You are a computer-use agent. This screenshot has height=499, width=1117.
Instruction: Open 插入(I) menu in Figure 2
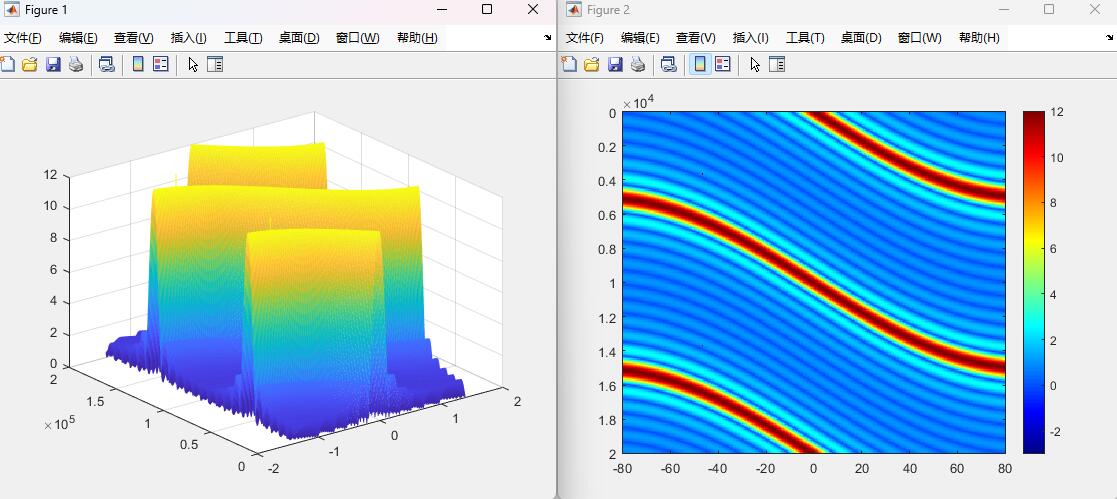pos(751,38)
